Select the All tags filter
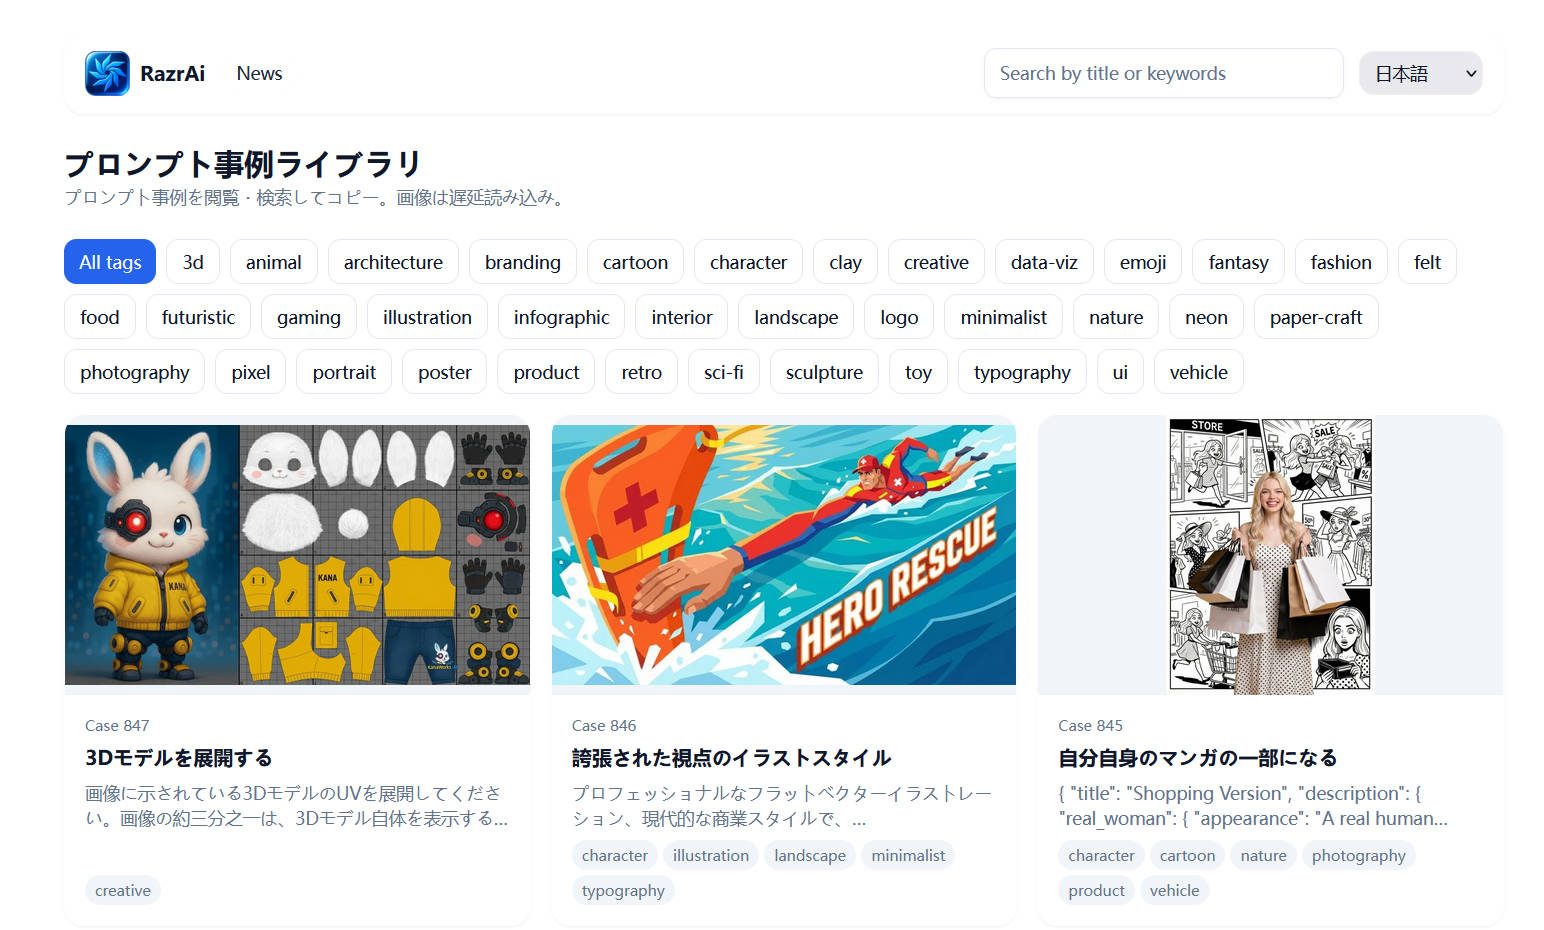This screenshot has width=1544, height=930. tap(110, 262)
